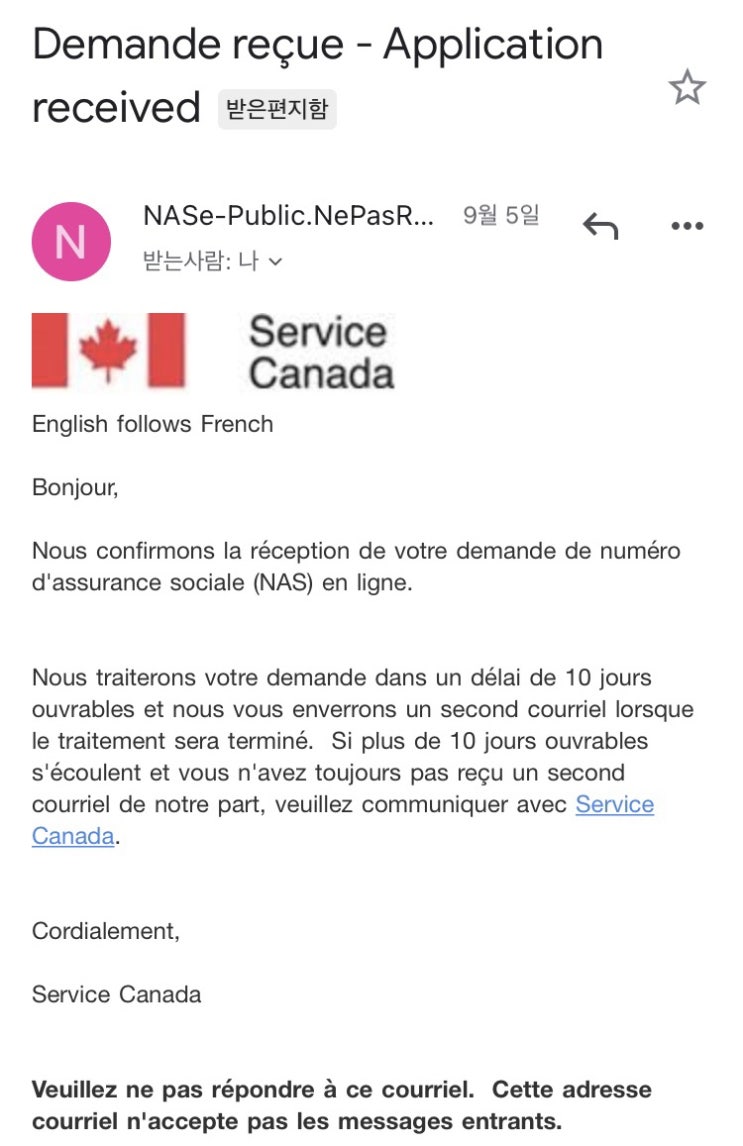Tap the "Cordialement," closing line
The image size is (743, 1146).
tap(106, 931)
